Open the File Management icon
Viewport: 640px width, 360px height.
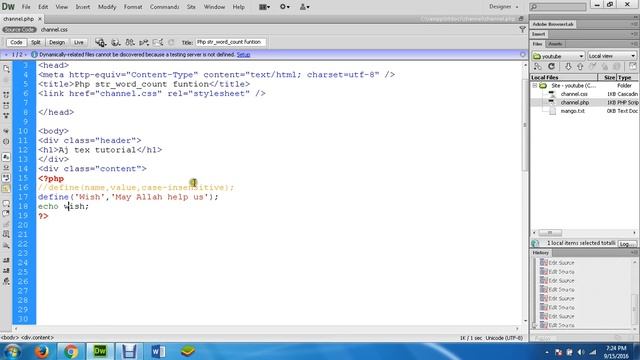click(x=130, y=42)
